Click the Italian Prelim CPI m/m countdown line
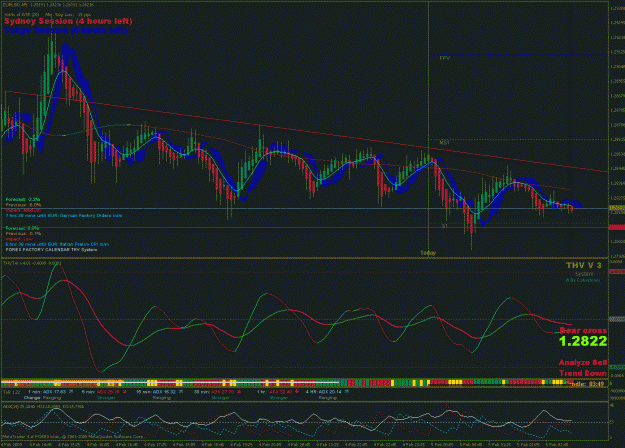This screenshot has height=448, width=625. pos(57,244)
